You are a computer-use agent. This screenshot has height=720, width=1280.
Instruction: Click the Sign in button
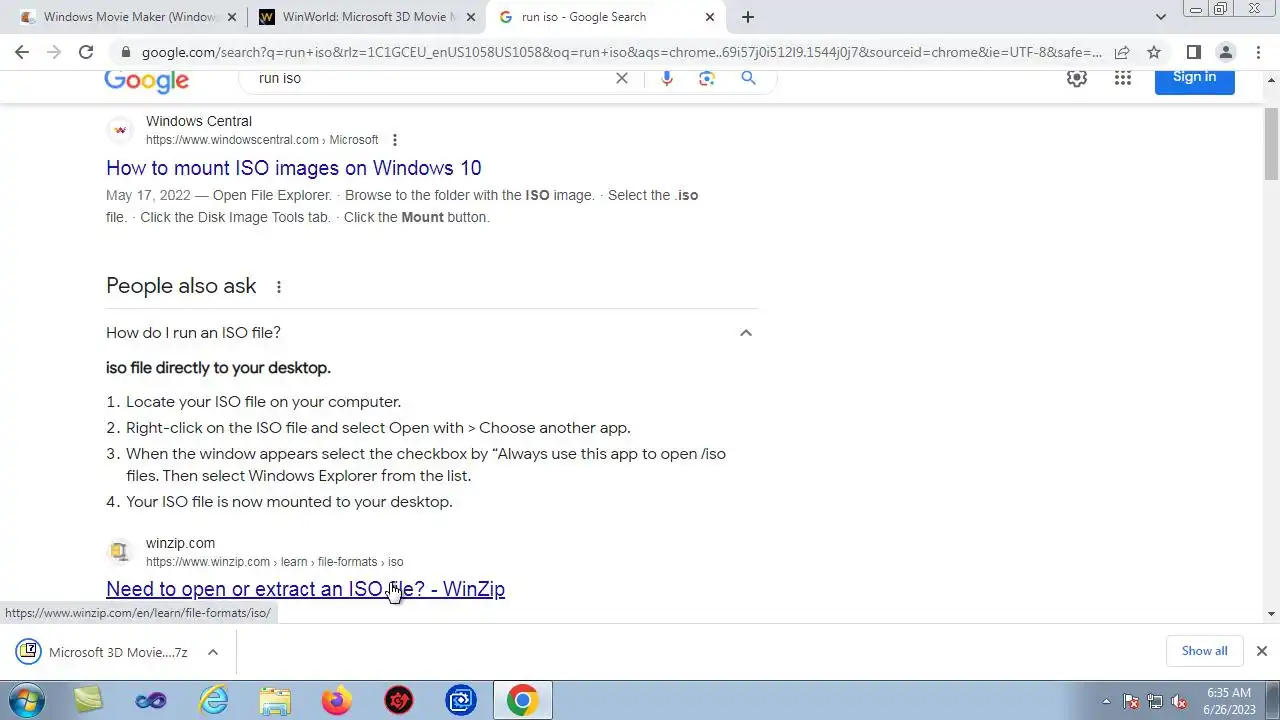[1195, 78]
